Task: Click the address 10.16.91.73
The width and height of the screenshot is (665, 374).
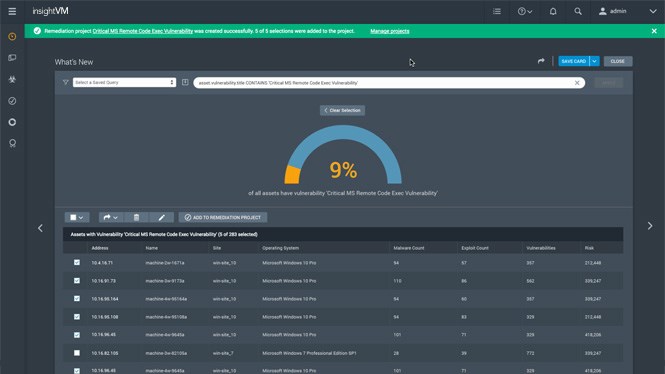Action: pyautogui.click(x=103, y=281)
